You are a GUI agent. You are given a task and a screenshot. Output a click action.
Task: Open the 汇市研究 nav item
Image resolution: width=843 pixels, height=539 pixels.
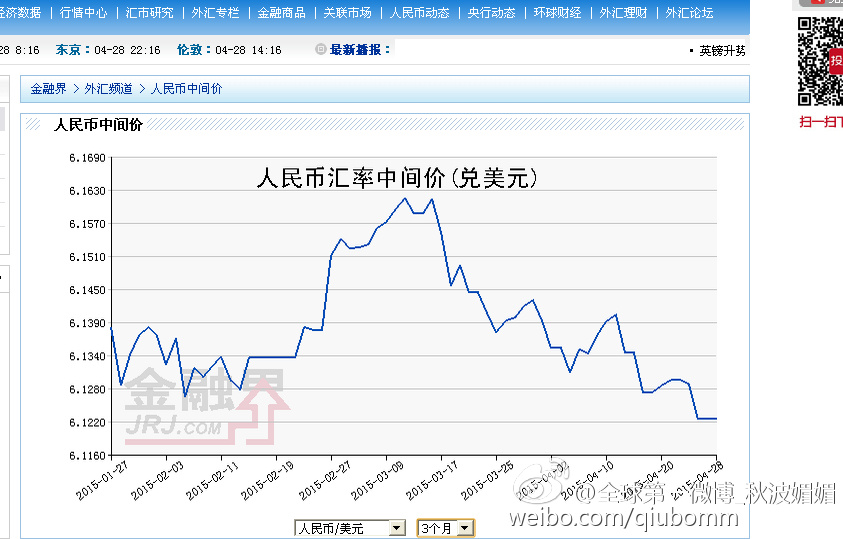(x=149, y=13)
